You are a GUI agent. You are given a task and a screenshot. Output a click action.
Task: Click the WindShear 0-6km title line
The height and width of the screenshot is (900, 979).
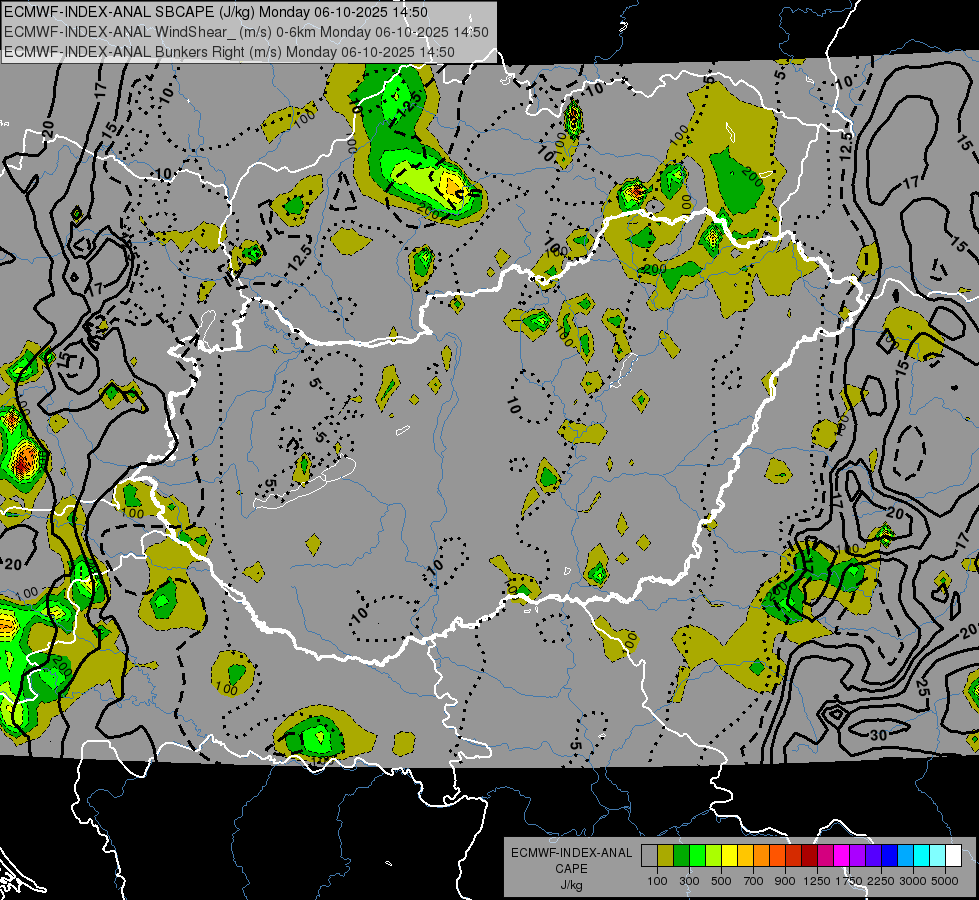click(x=247, y=32)
